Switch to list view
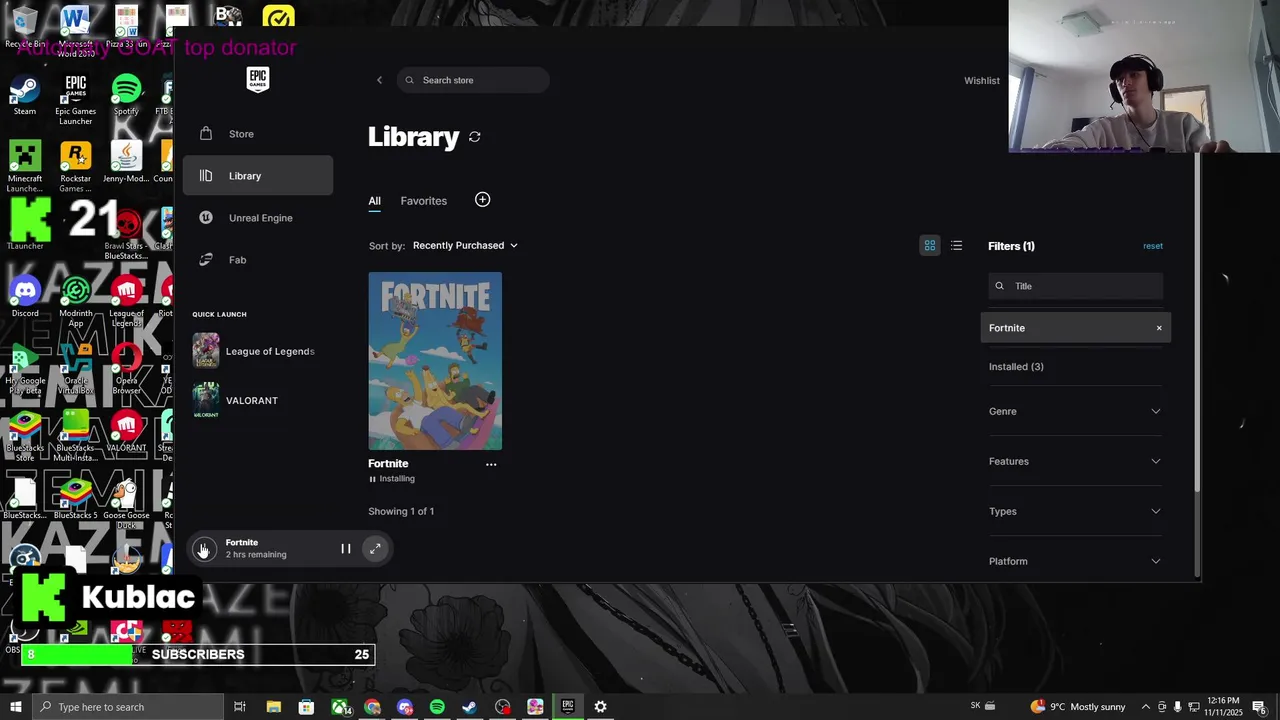The image size is (1280, 720). [957, 246]
